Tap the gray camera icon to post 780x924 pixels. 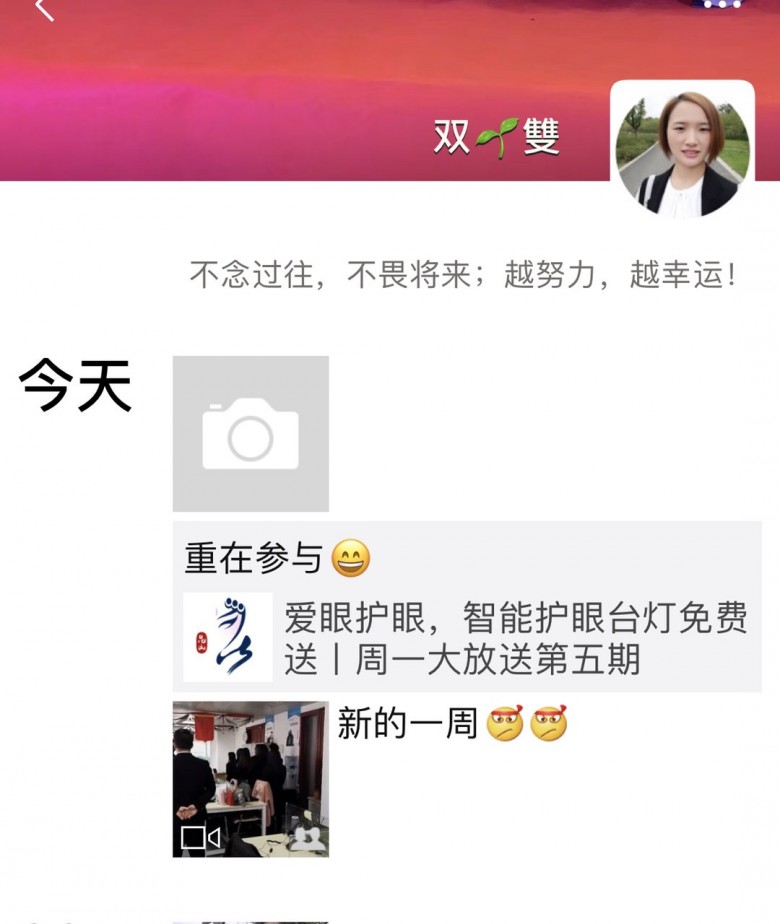(x=250, y=434)
